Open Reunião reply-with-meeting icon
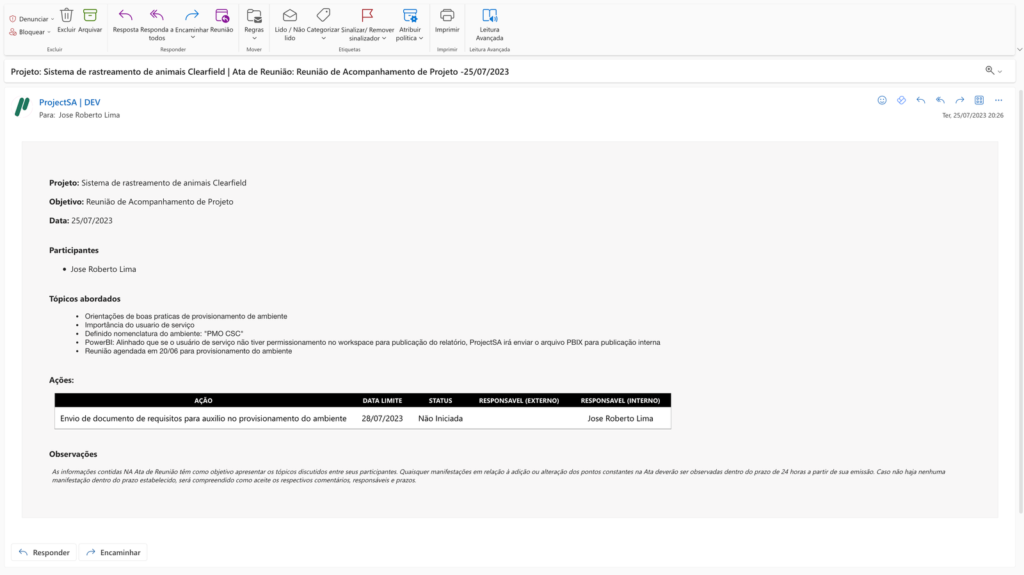 tap(222, 15)
